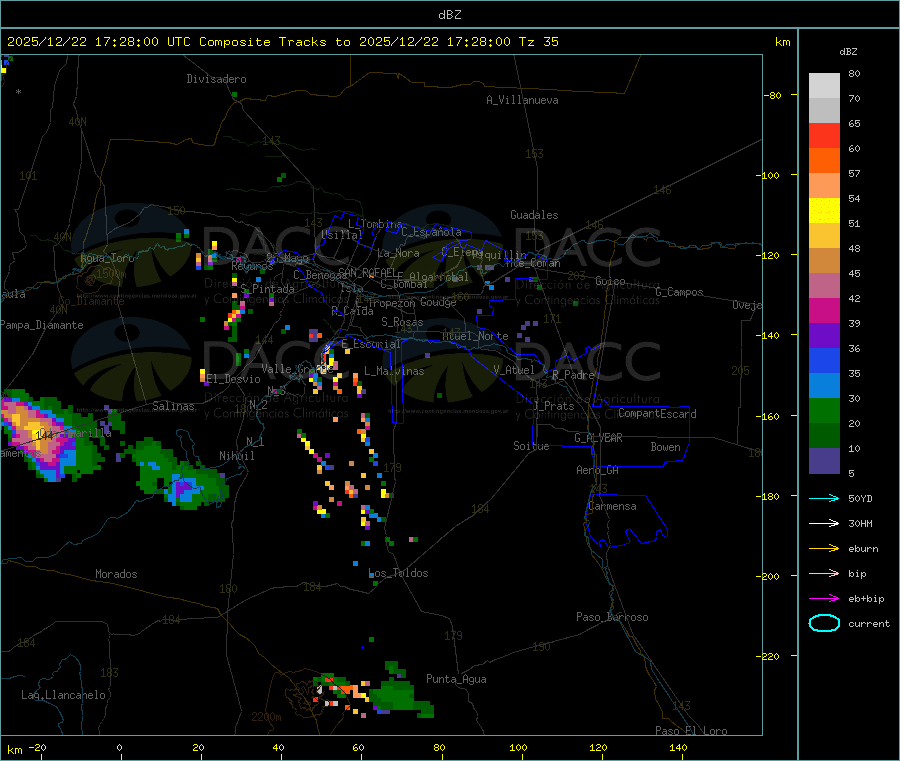This screenshot has width=900, height=761.
Task: Click the 'Salinas' map label
Action: (173, 406)
